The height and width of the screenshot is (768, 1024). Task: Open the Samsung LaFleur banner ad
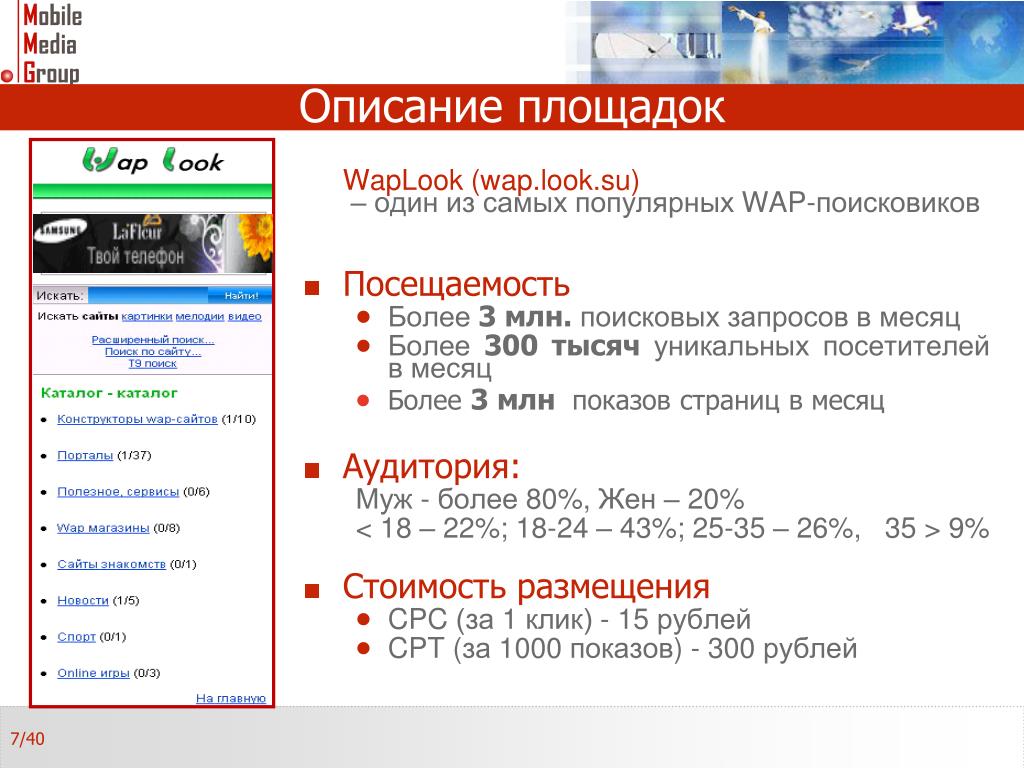(x=153, y=244)
